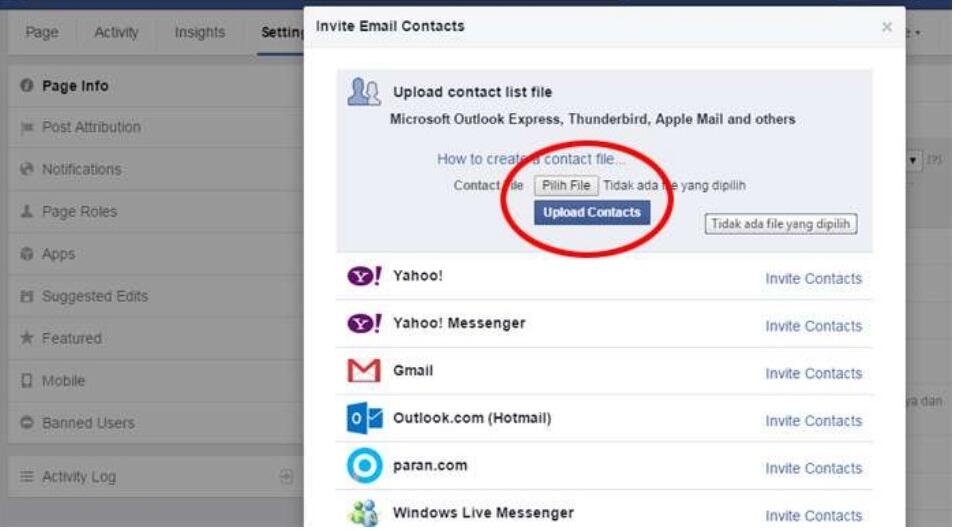Select Page Info in the sidebar
This screenshot has height=531, width=961.
(156, 86)
